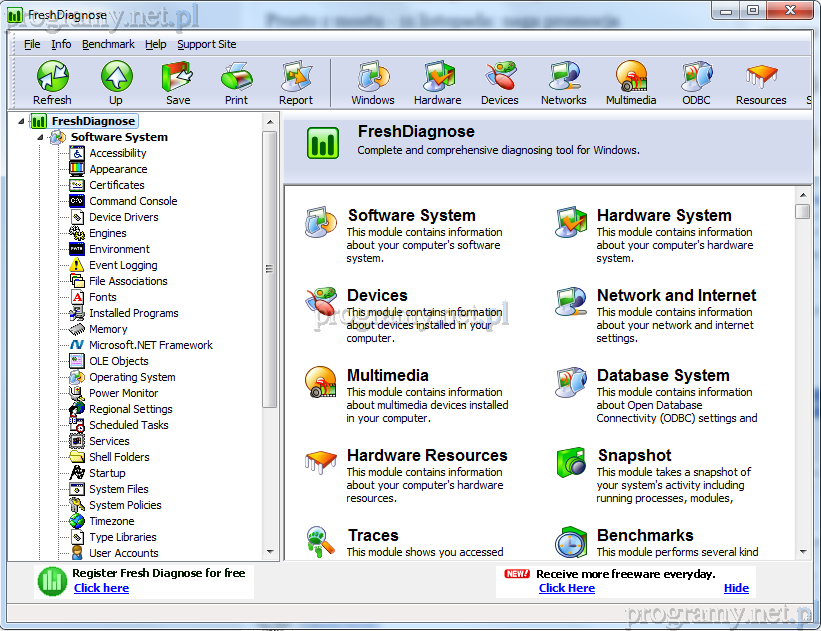Select the ODBC toolbar icon
Viewport: 821px width, 631px height.
(x=696, y=77)
